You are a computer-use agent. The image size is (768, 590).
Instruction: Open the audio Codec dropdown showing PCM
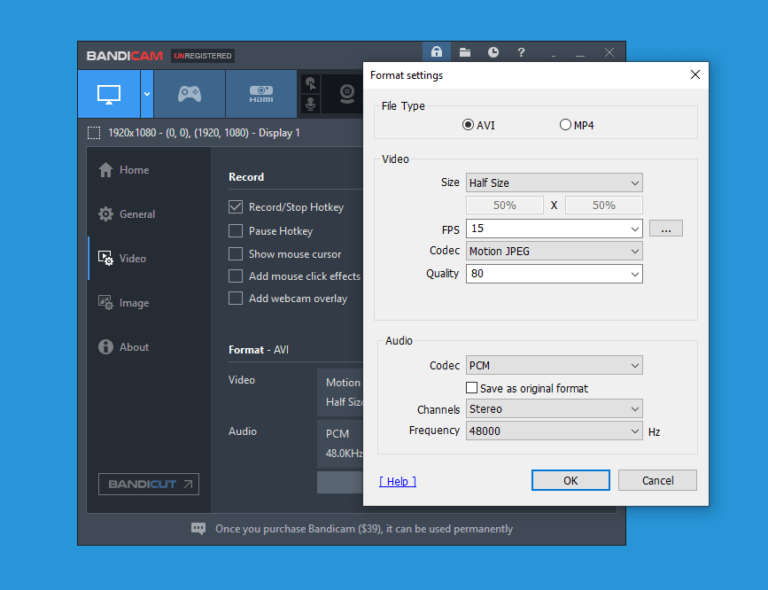click(x=554, y=365)
